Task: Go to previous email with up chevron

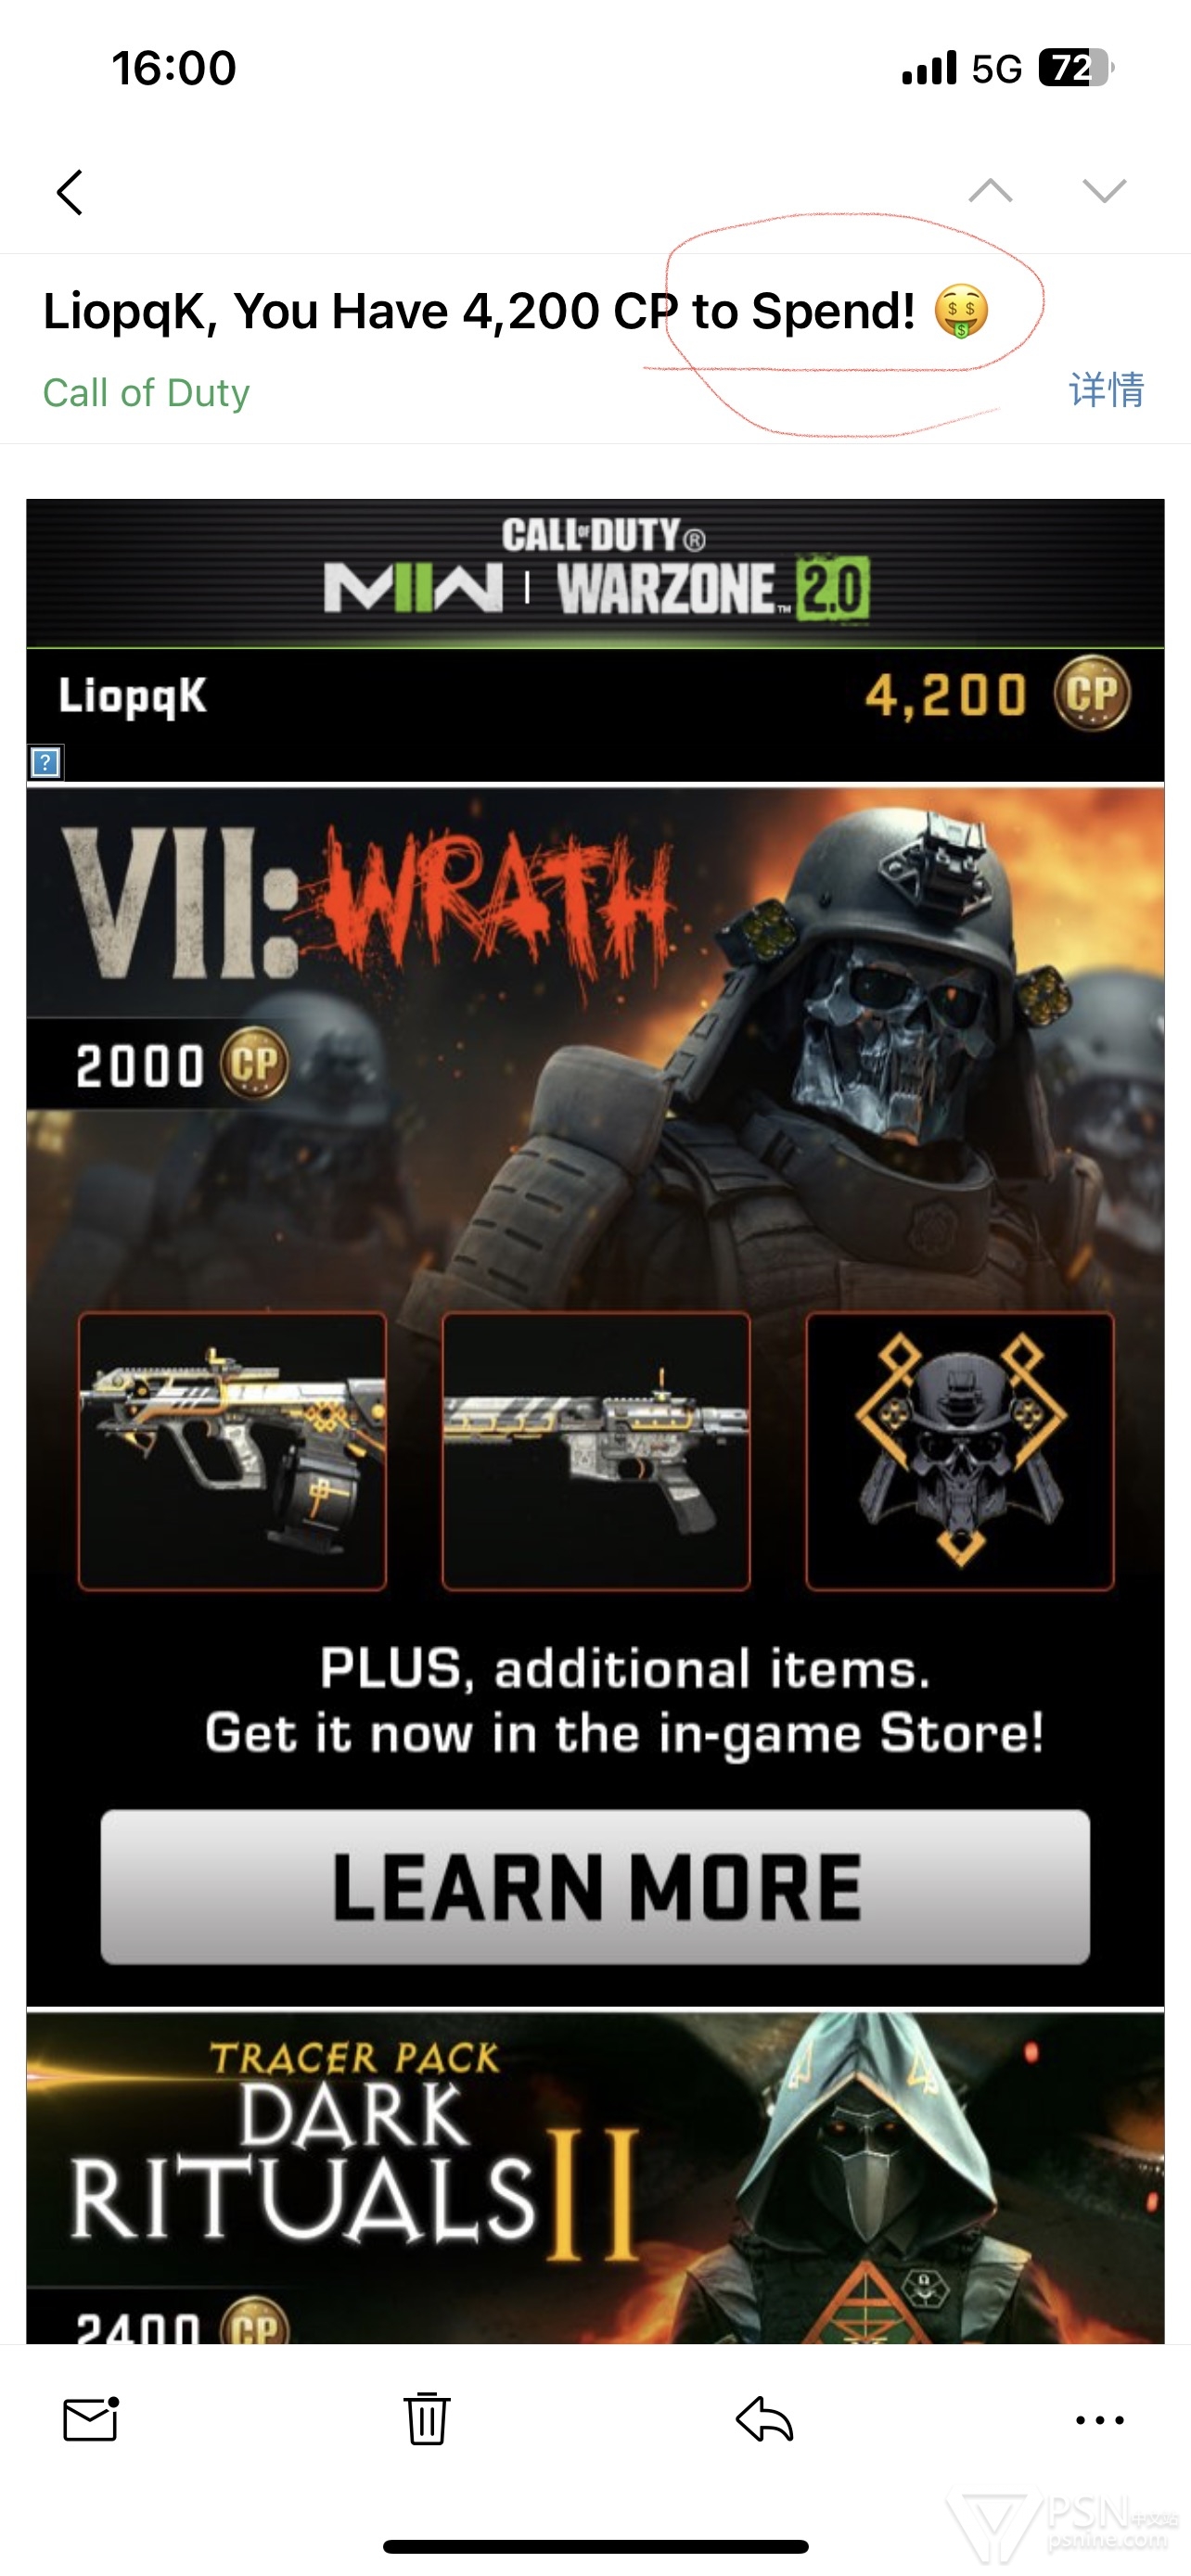Action: pyautogui.click(x=990, y=190)
